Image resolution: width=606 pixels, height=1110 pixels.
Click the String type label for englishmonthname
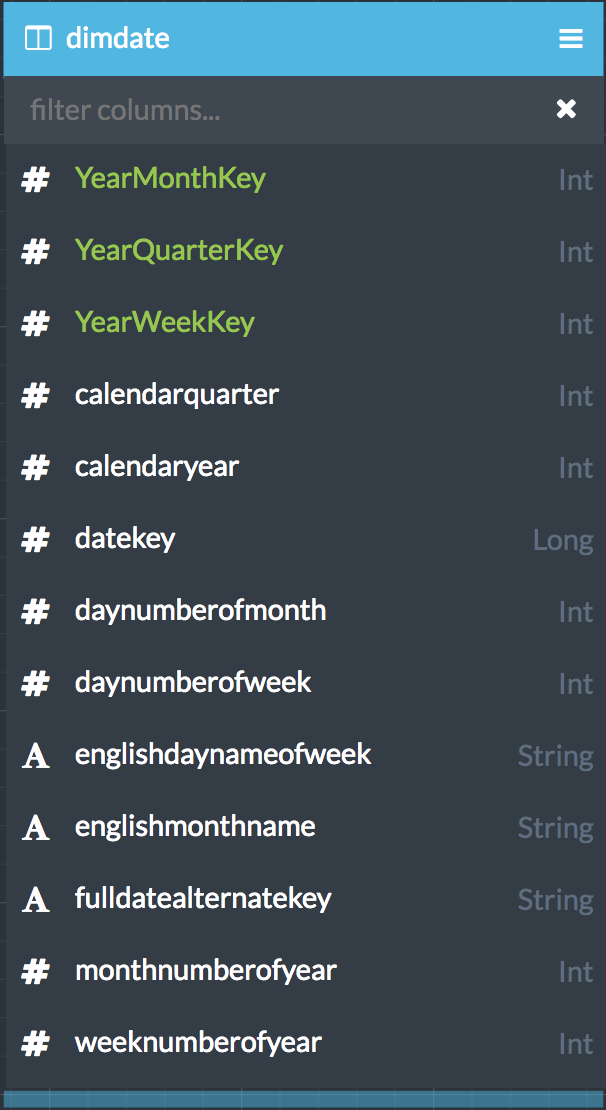tap(556, 829)
